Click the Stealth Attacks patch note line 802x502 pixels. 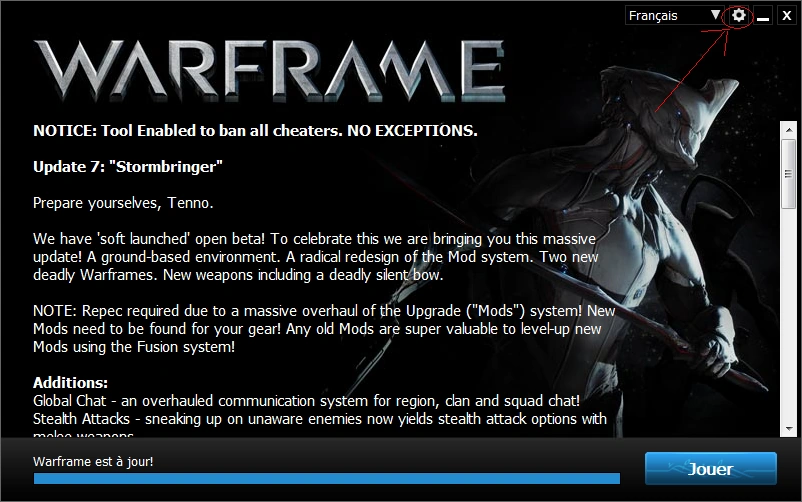[x=320, y=419]
